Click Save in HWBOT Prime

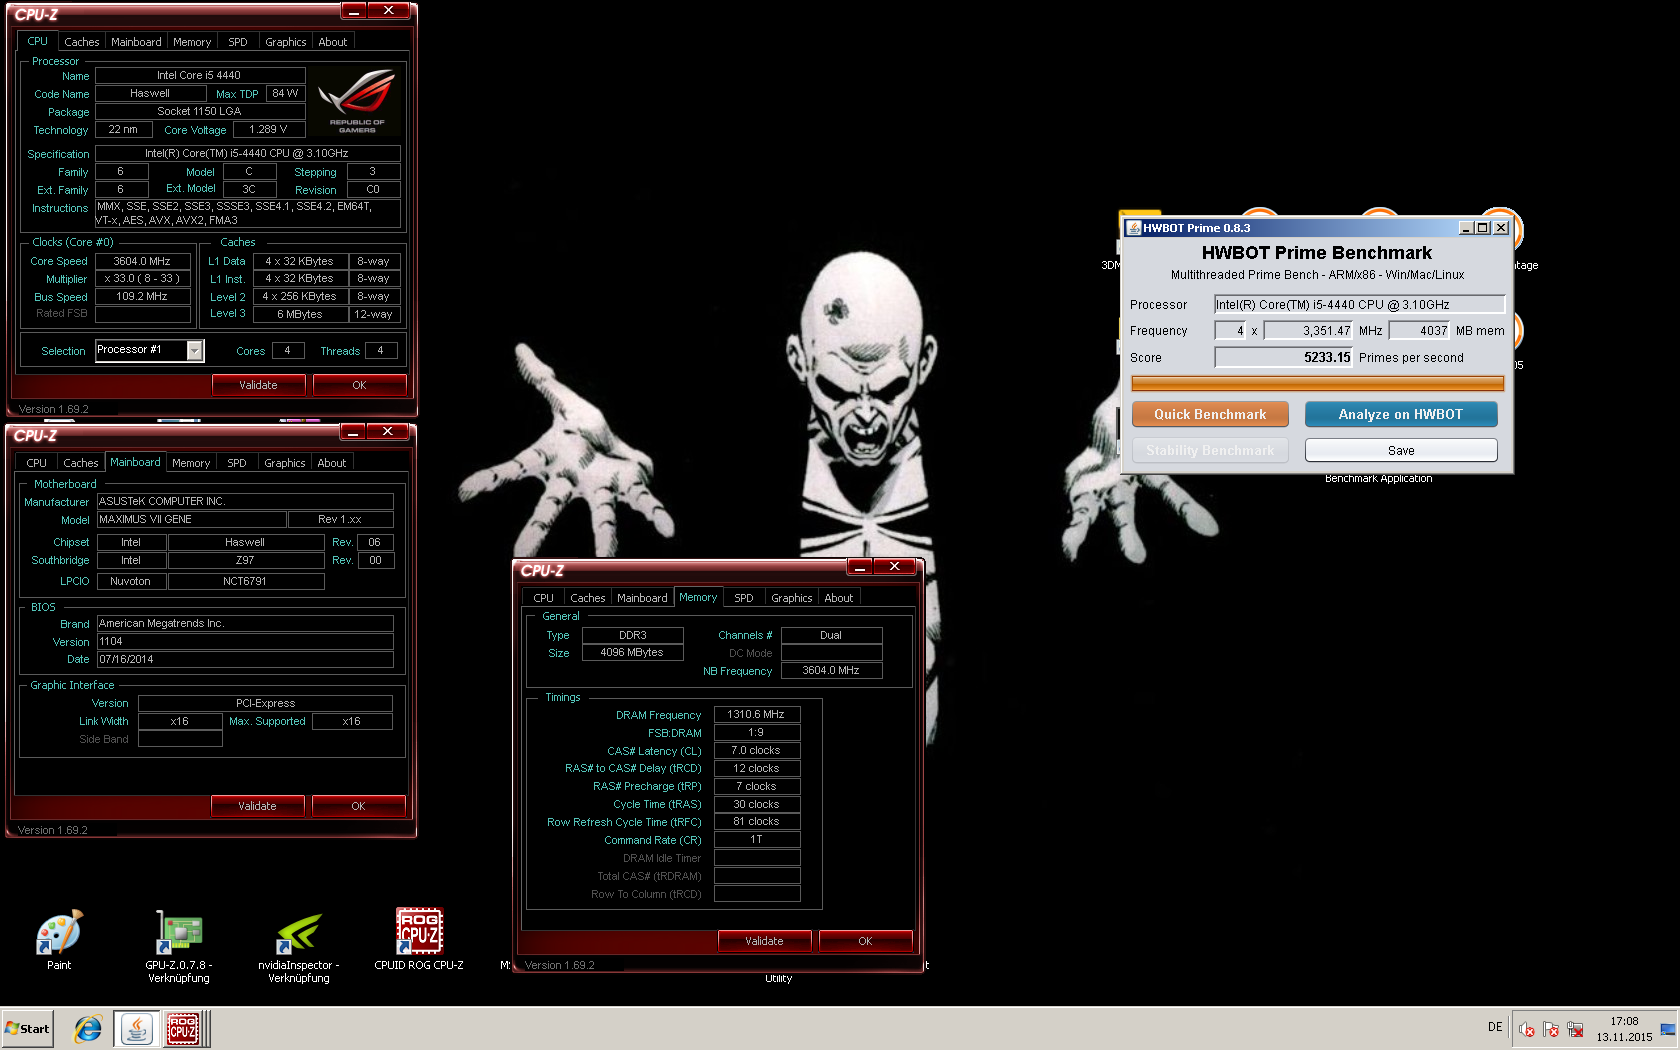click(x=1401, y=450)
